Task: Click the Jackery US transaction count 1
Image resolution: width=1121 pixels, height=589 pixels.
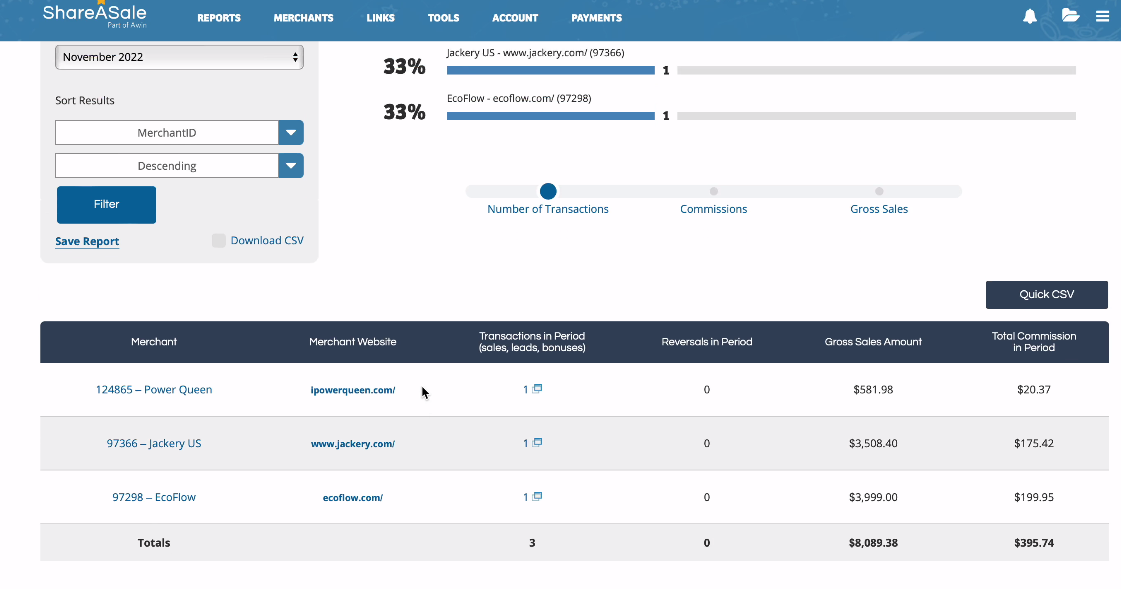Action: point(525,443)
